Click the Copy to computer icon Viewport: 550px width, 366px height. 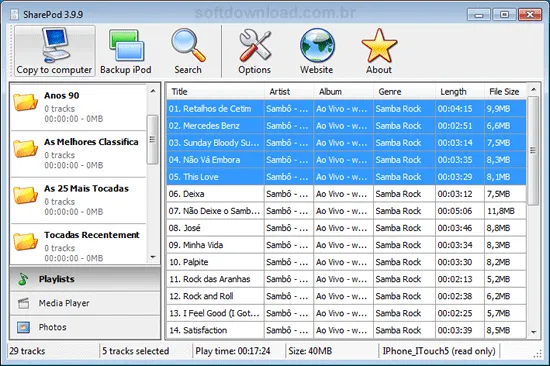(x=55, y=45)
